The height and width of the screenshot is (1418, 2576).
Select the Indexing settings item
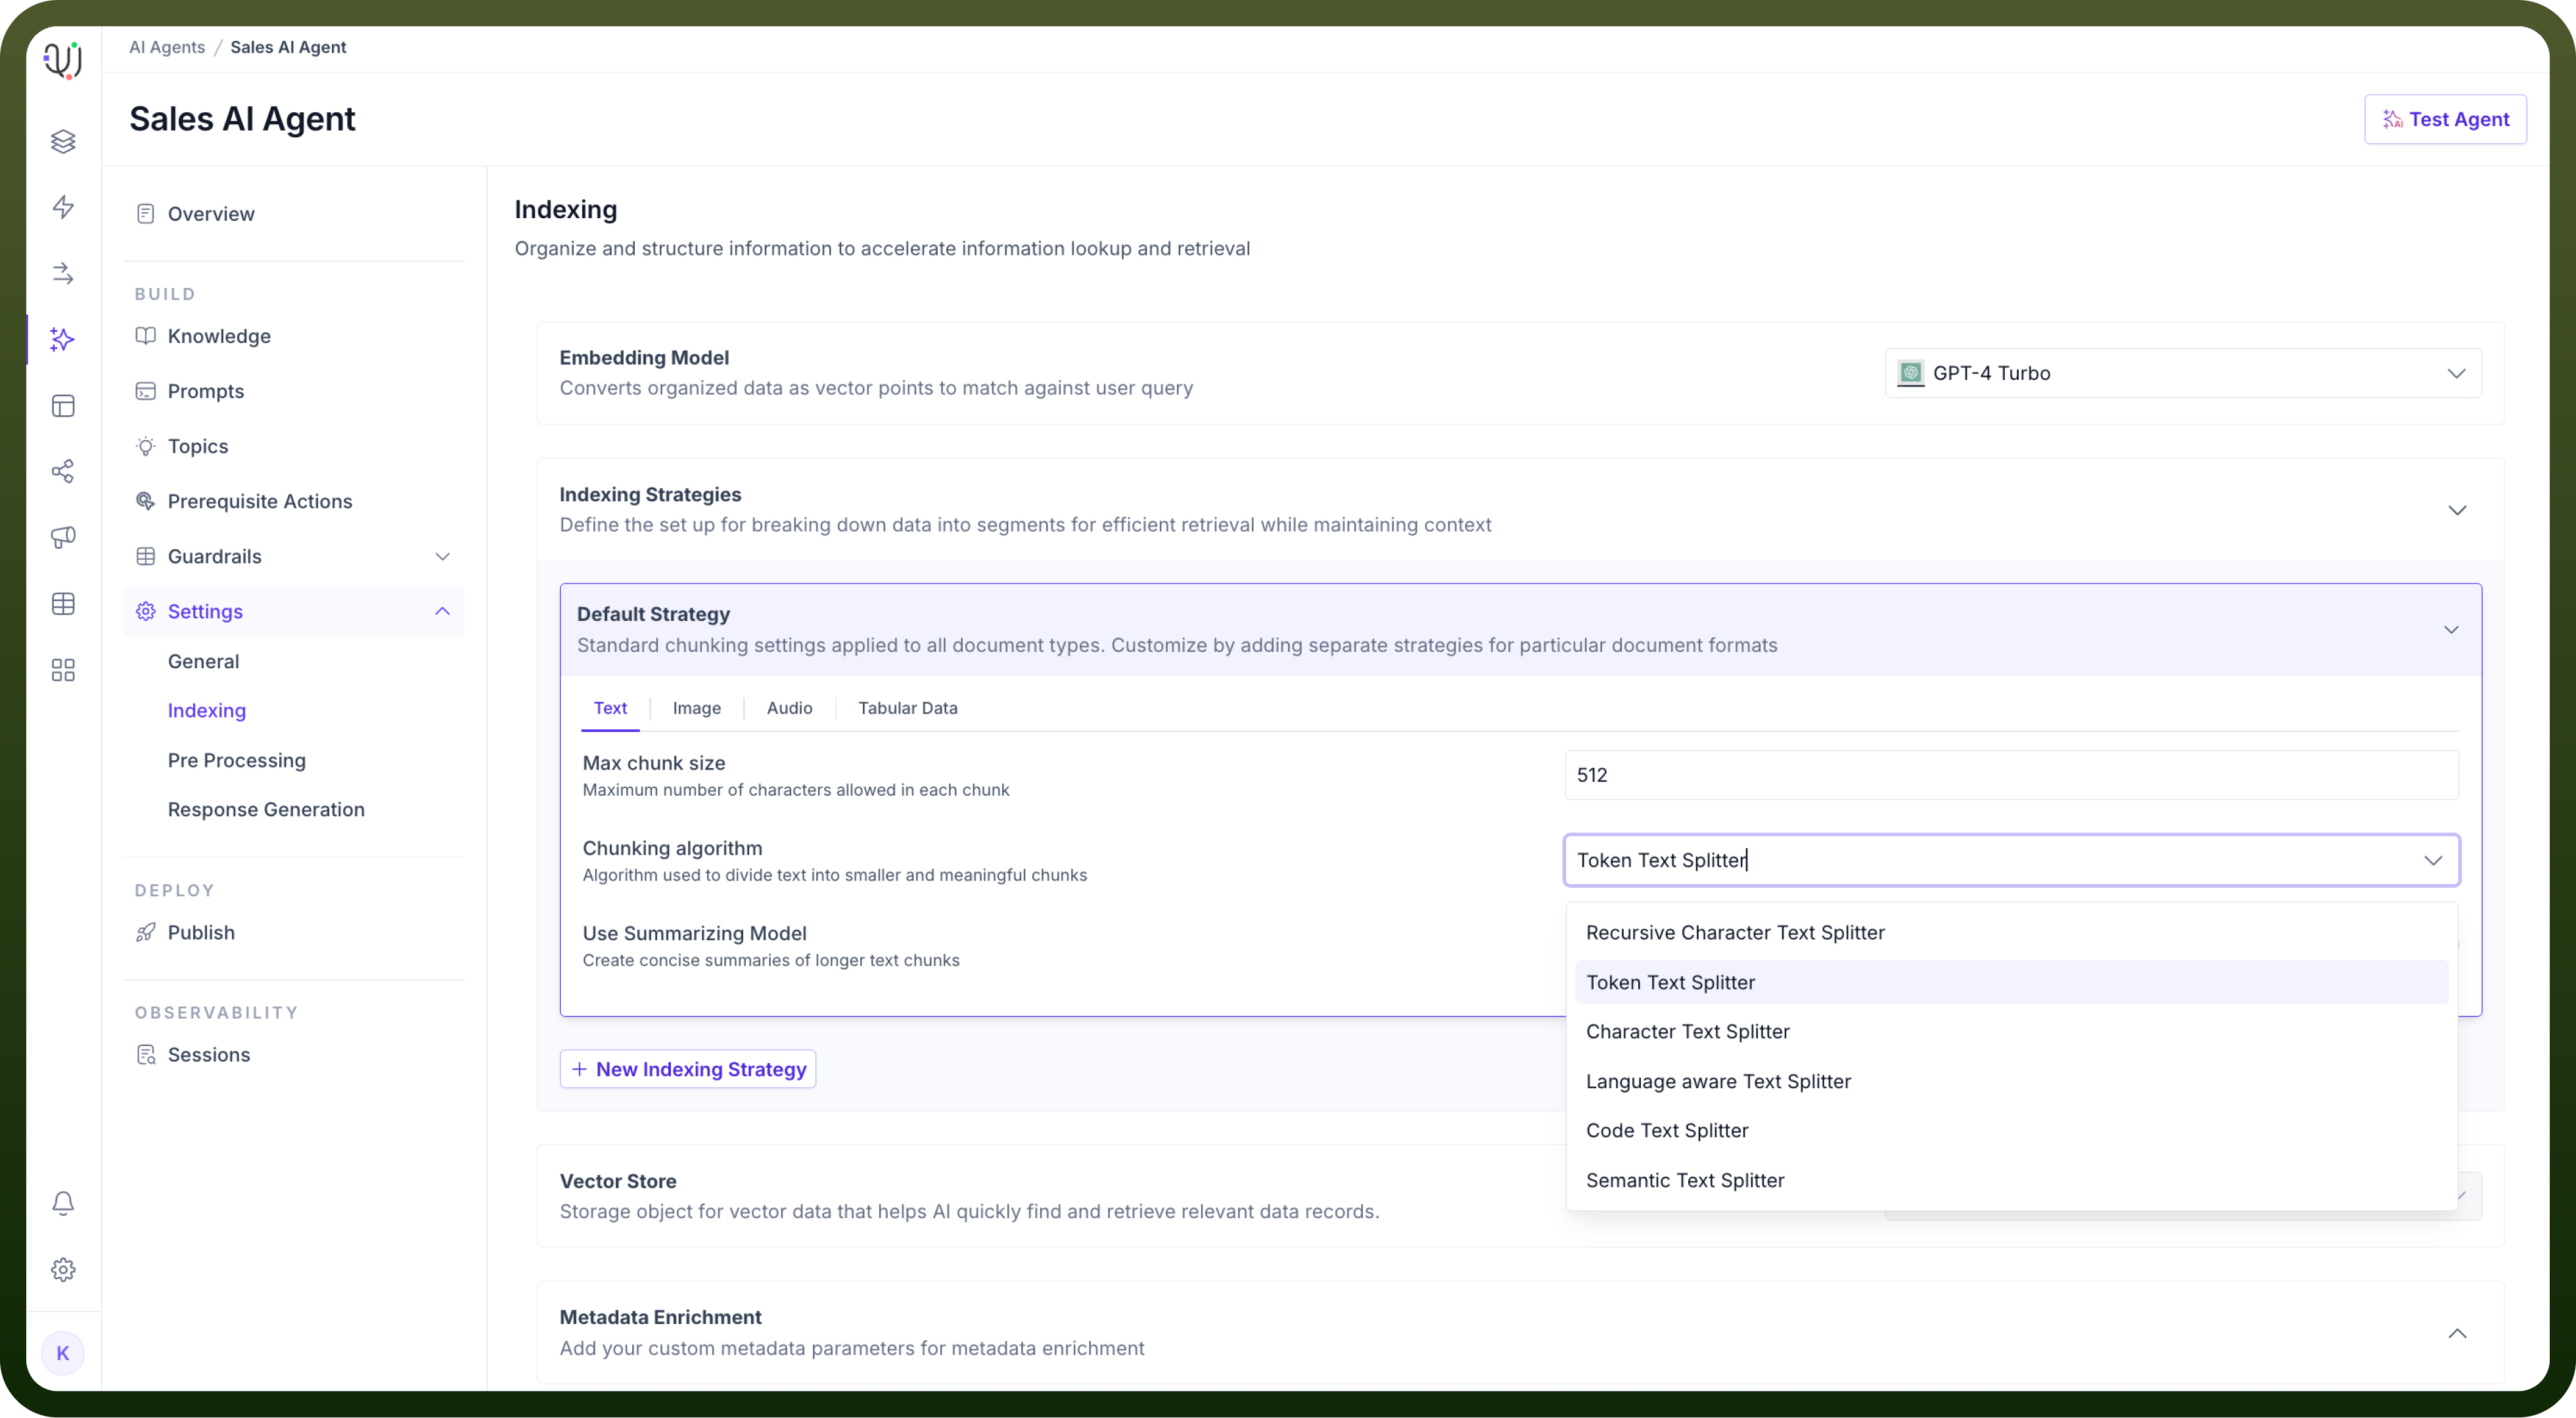coord(207,710)
